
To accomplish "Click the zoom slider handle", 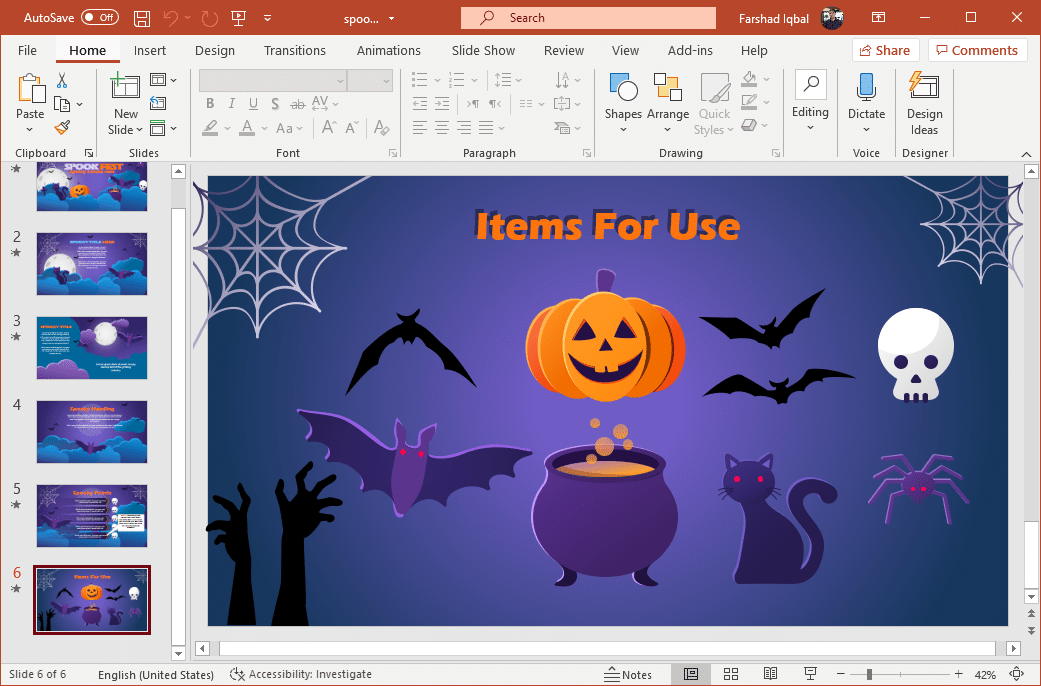I will 870,675.
